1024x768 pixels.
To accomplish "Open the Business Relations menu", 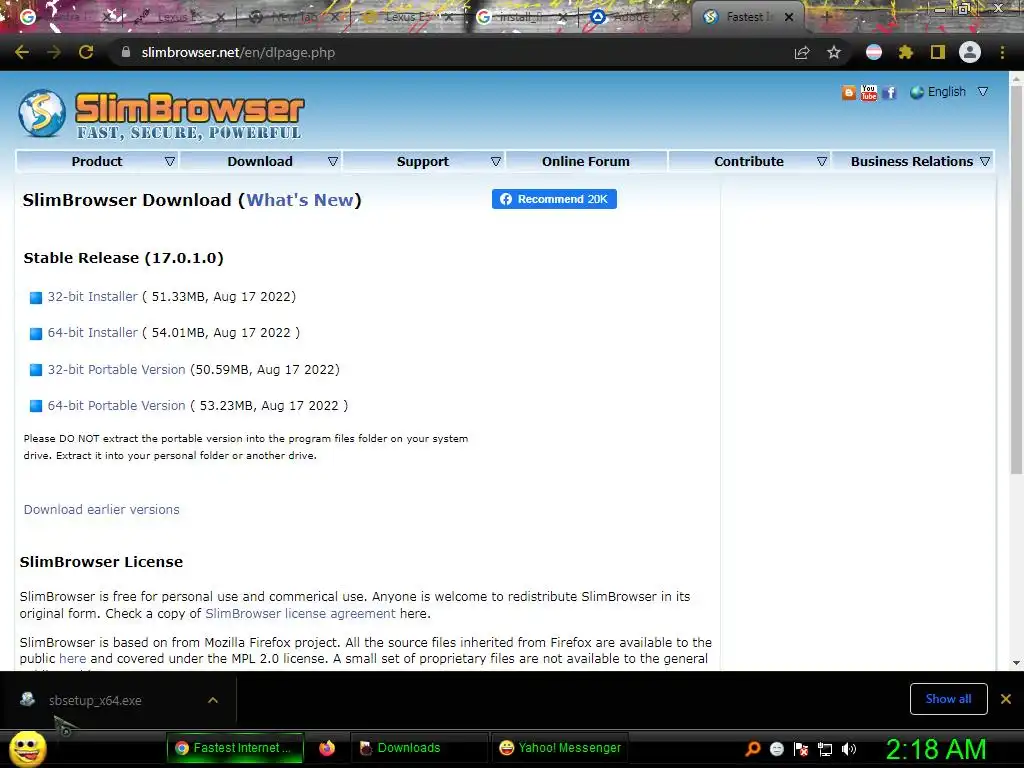I will tap(912, 161).
